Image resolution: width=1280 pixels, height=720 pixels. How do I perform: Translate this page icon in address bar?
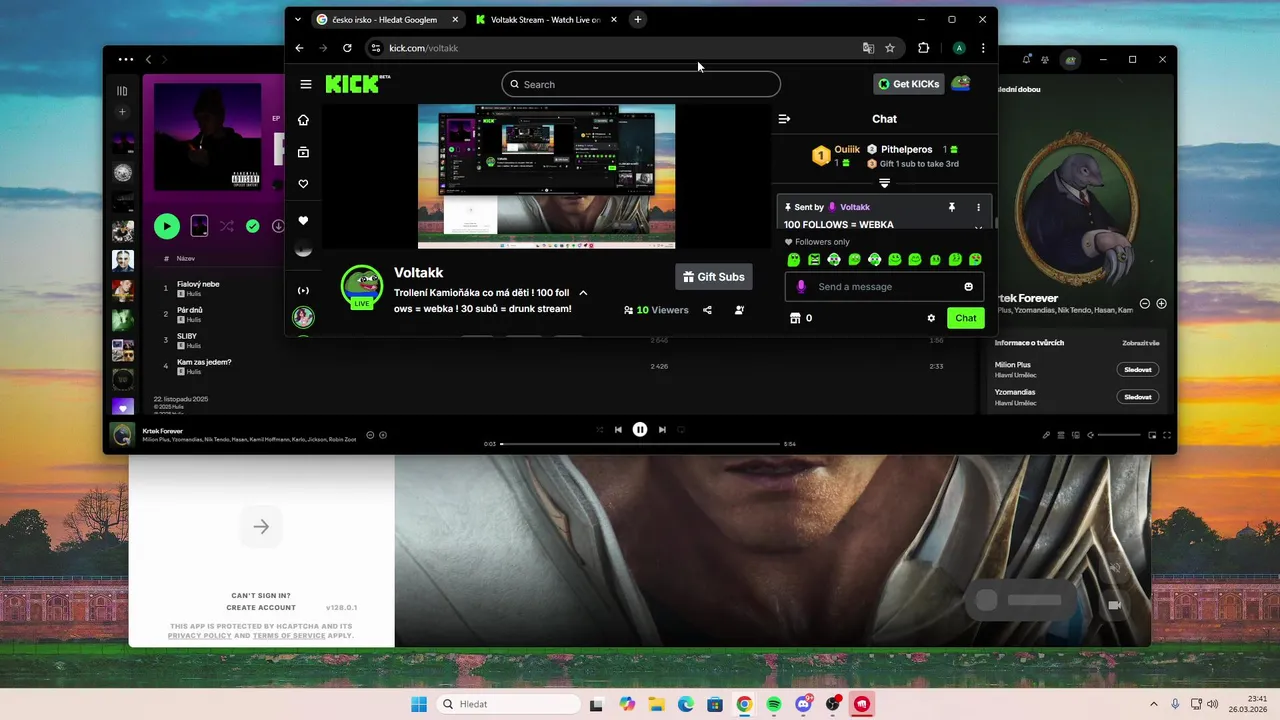coord(868,48)
